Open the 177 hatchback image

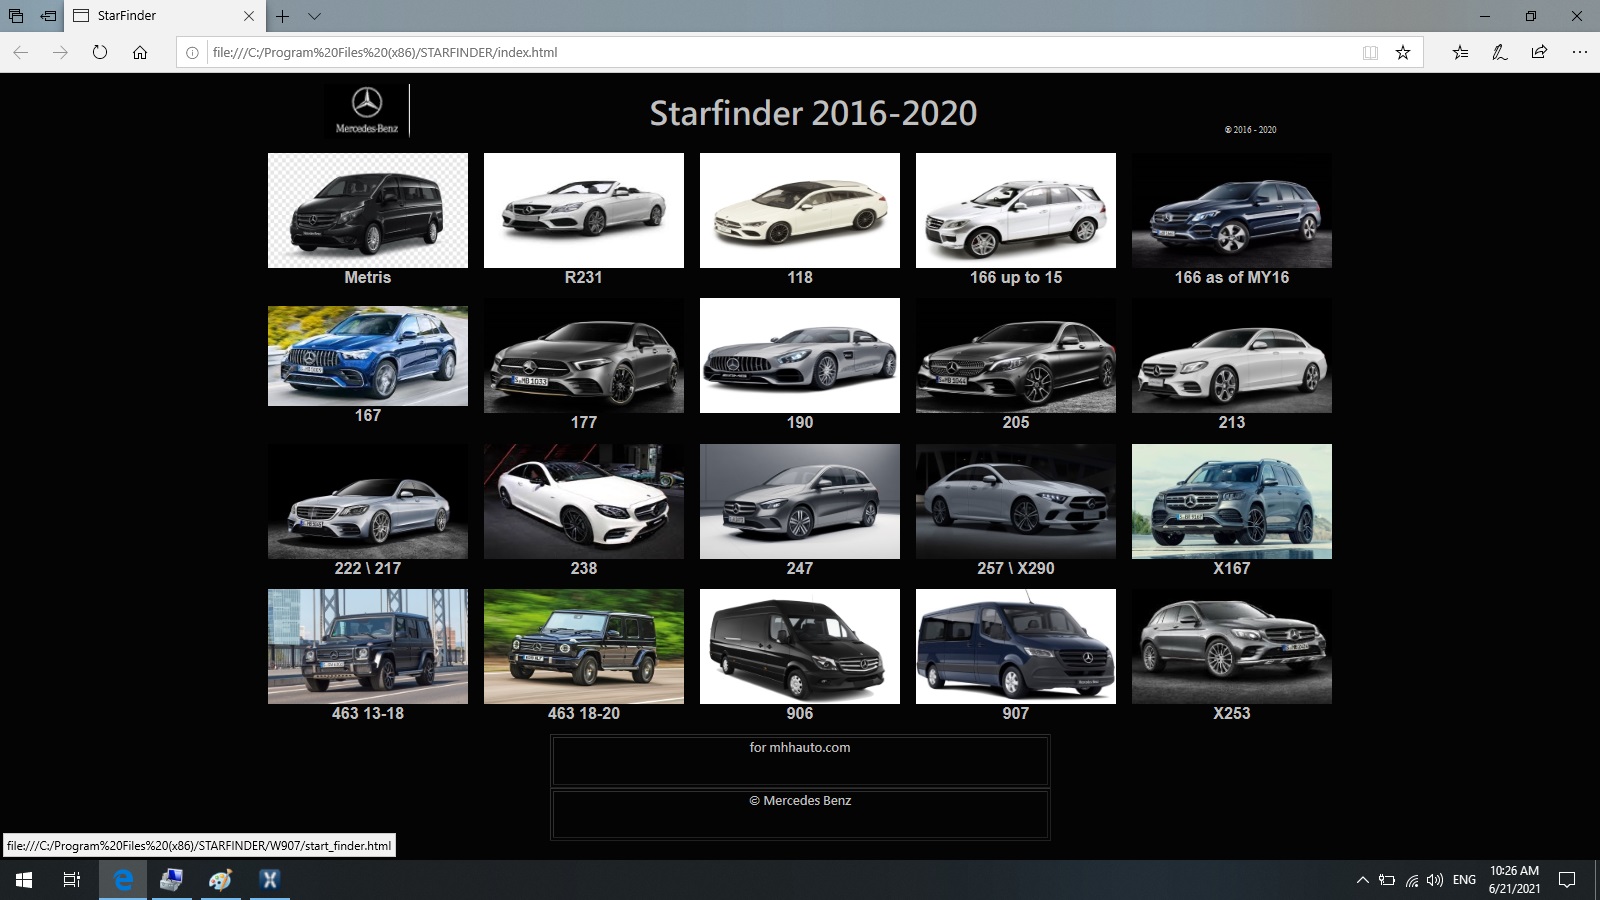coord(584,355)
